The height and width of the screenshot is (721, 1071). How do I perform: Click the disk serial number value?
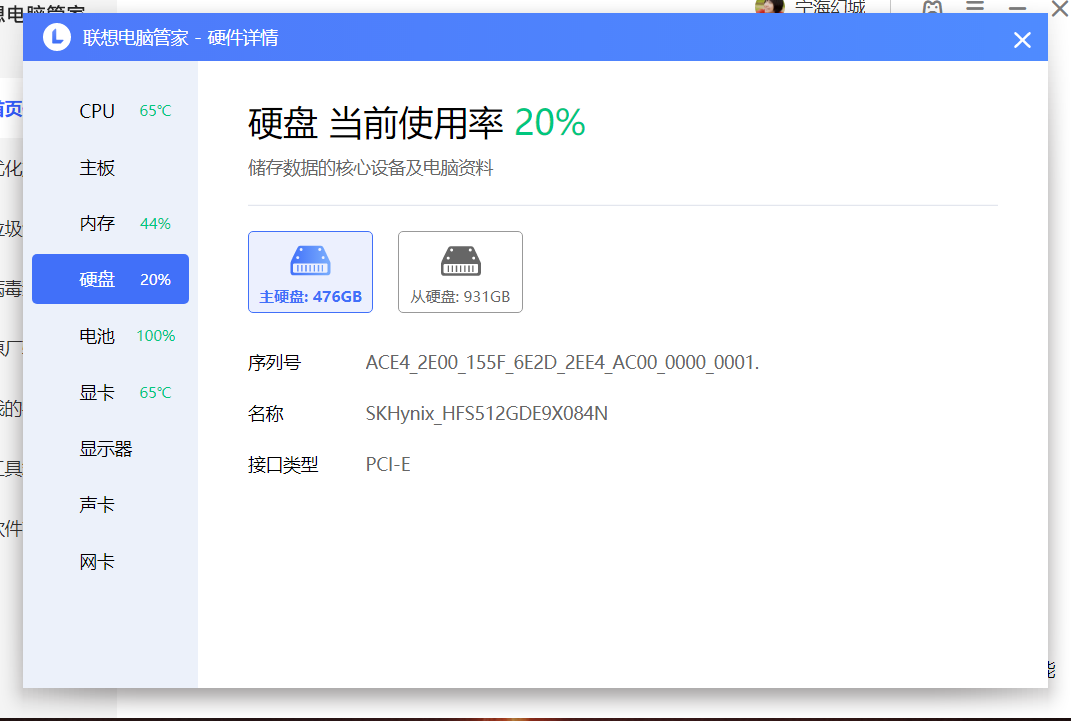click(x=562, y=363)
